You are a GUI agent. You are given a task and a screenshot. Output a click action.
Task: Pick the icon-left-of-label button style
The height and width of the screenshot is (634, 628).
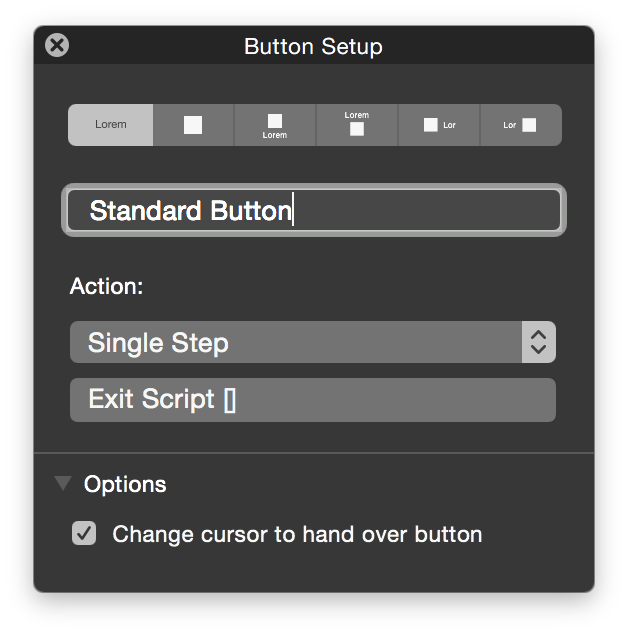tap(439, 125)
